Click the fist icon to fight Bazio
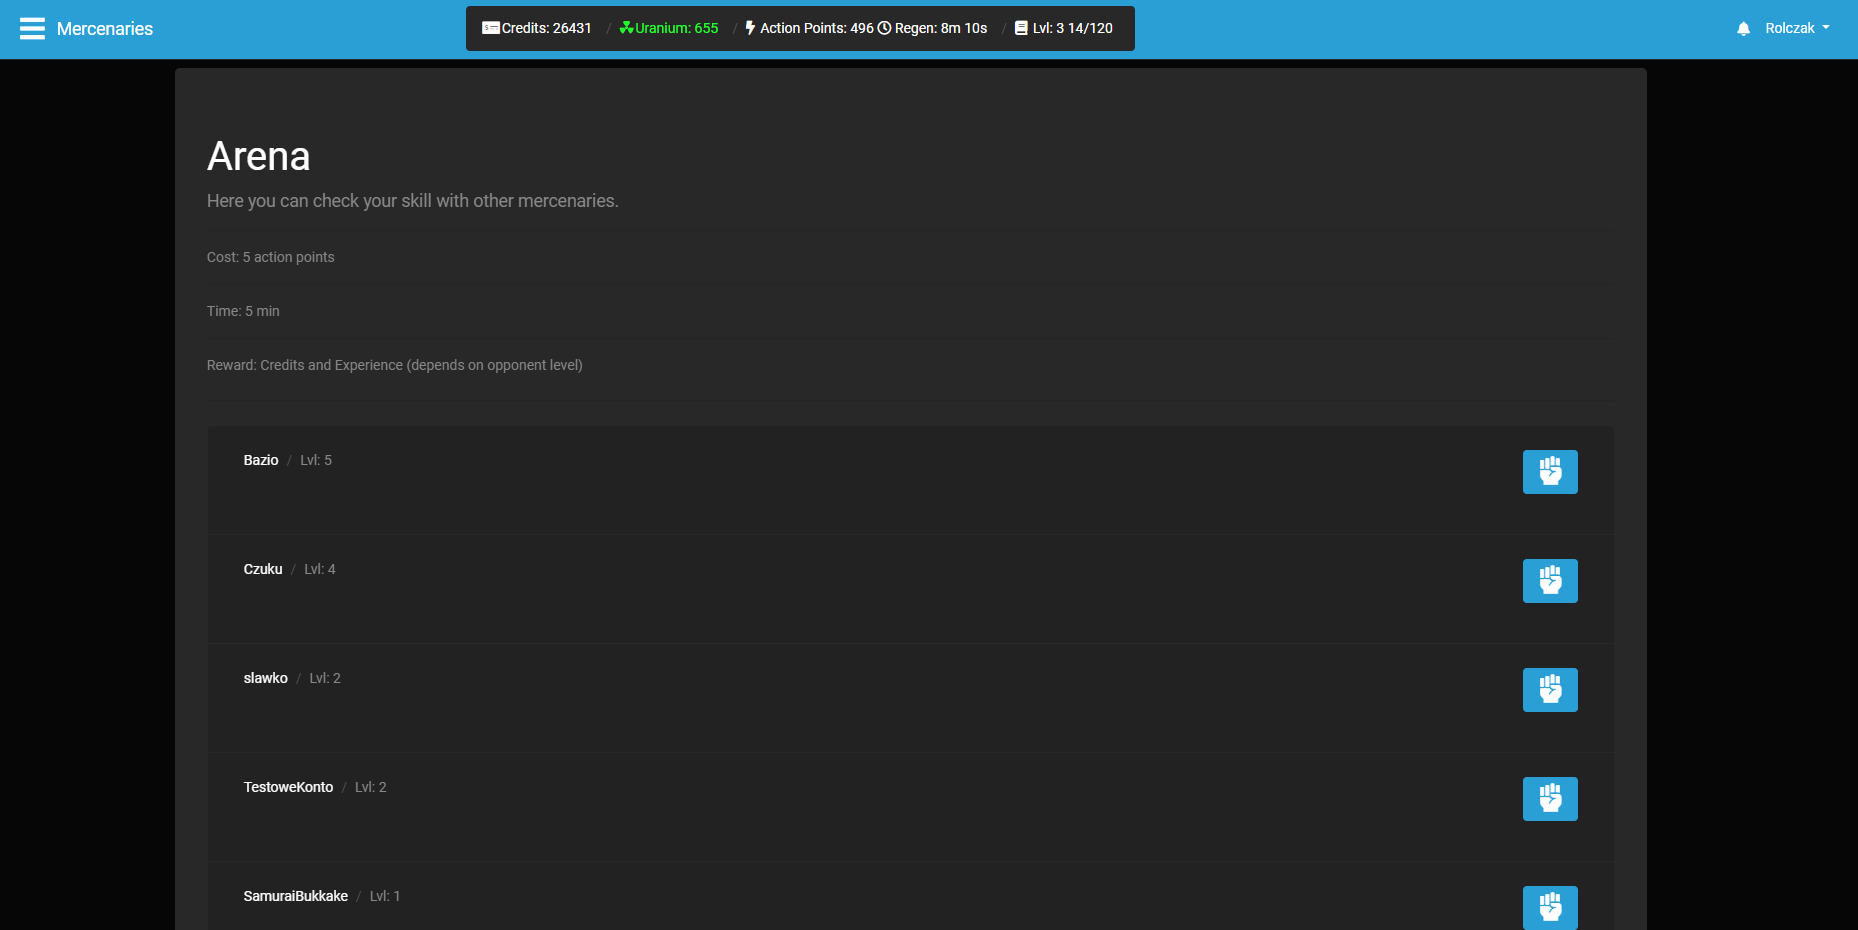Screen dimensions: 1858x930 [x=1550, y=472]
